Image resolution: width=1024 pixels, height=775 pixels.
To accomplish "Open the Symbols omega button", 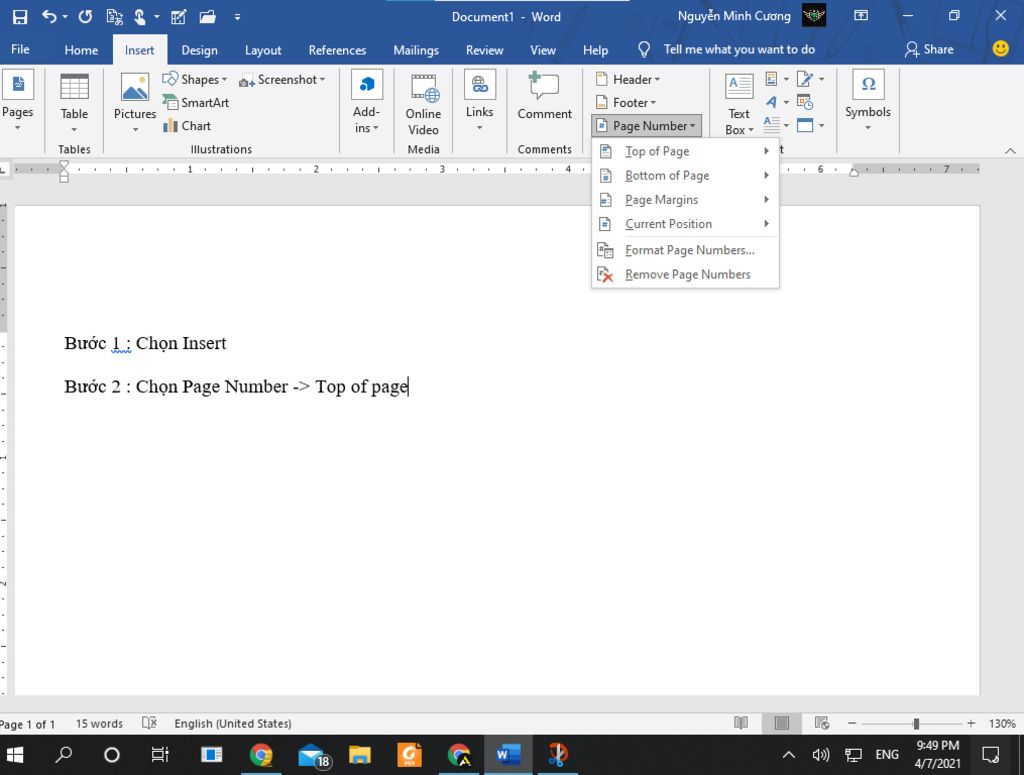I will click(x=868, y=101).
